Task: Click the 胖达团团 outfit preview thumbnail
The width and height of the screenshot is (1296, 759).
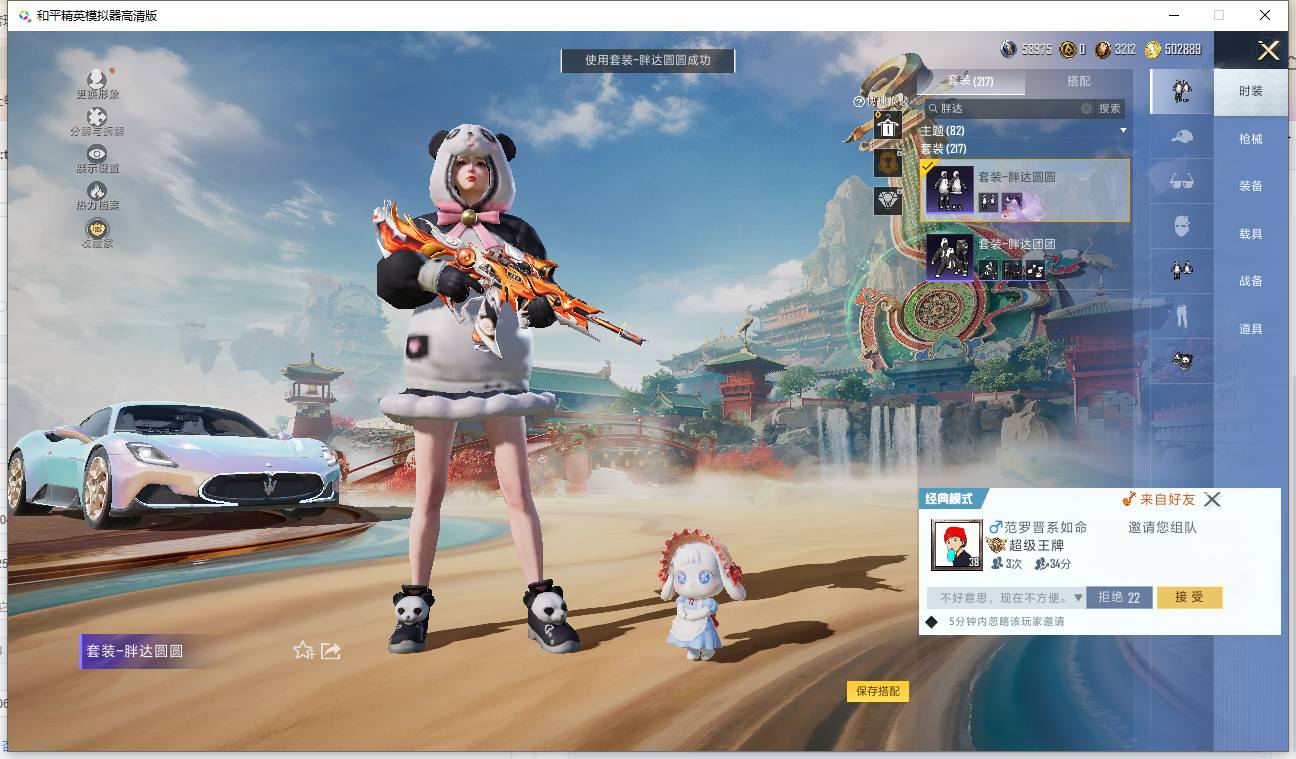Action: [950, 257]
